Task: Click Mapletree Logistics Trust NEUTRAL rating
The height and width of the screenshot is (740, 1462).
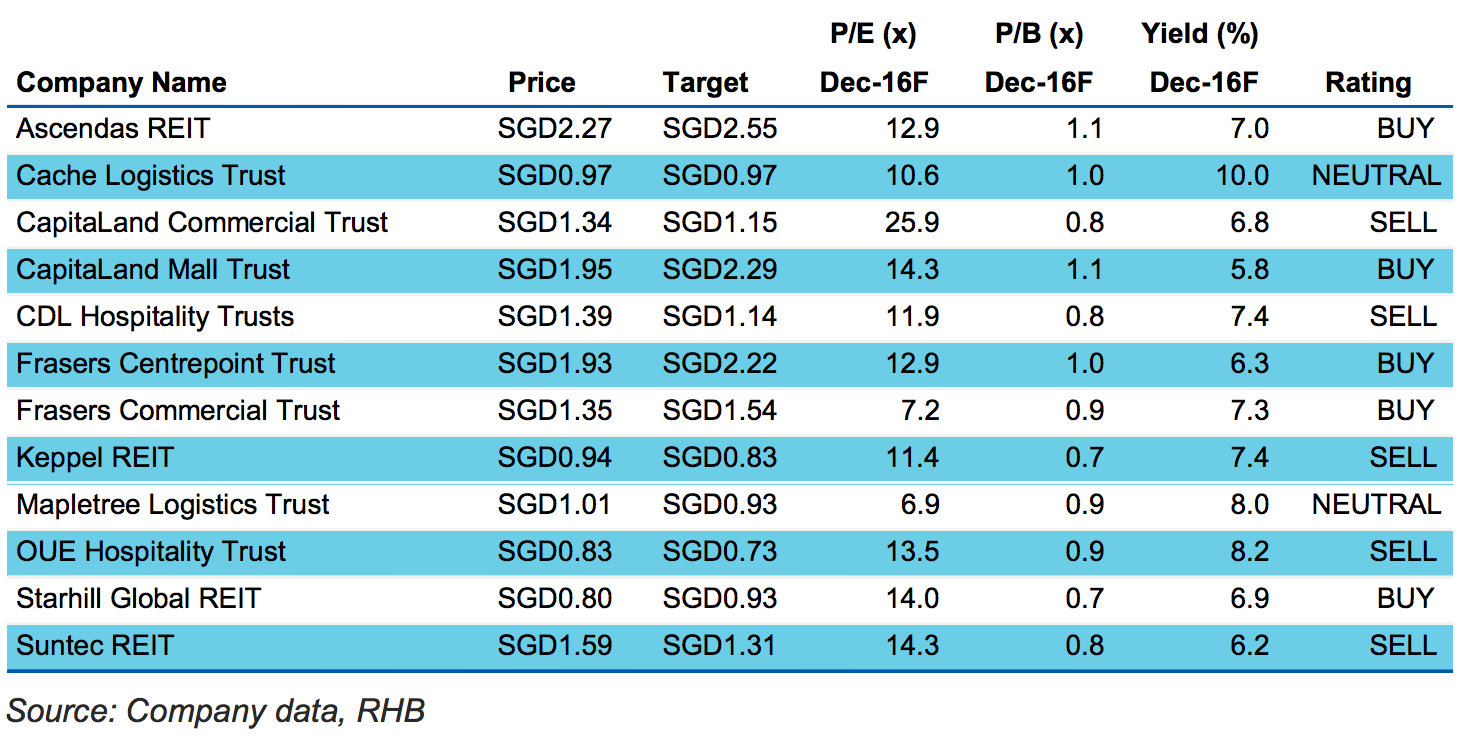Action: point(1377,505)
